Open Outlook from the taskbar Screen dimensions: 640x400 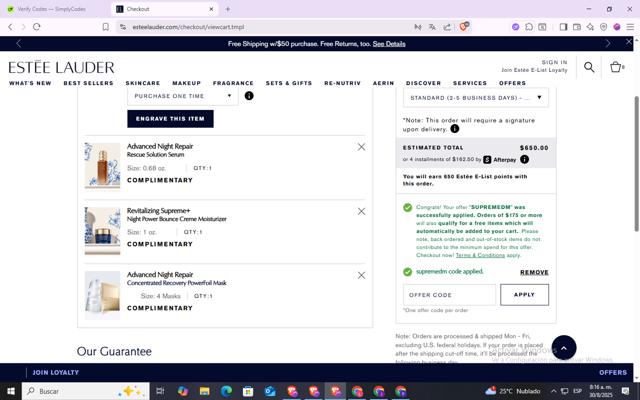click(270, 391)
